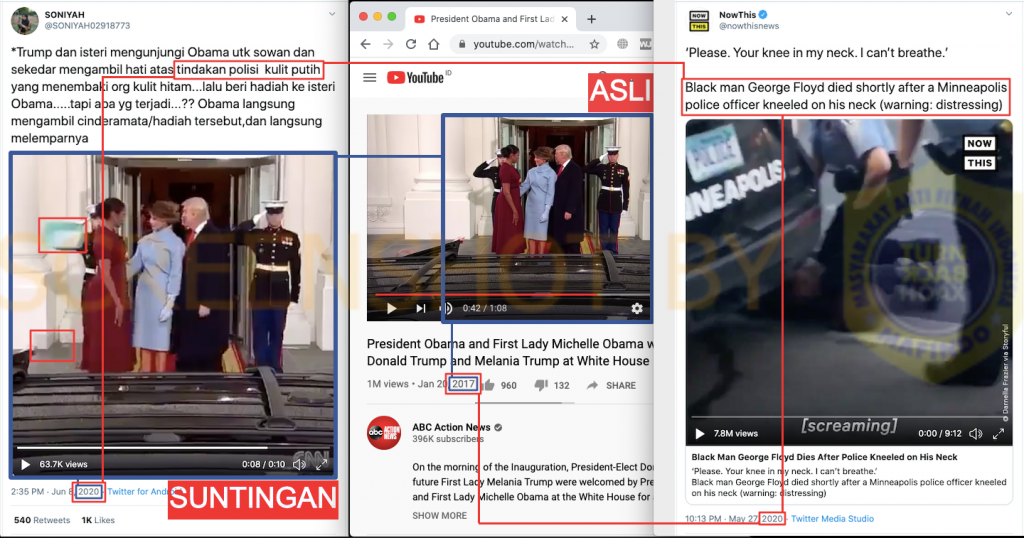Click the 1M views text under the video
The image size is (1024, 538).
click(x=387, y=384)
